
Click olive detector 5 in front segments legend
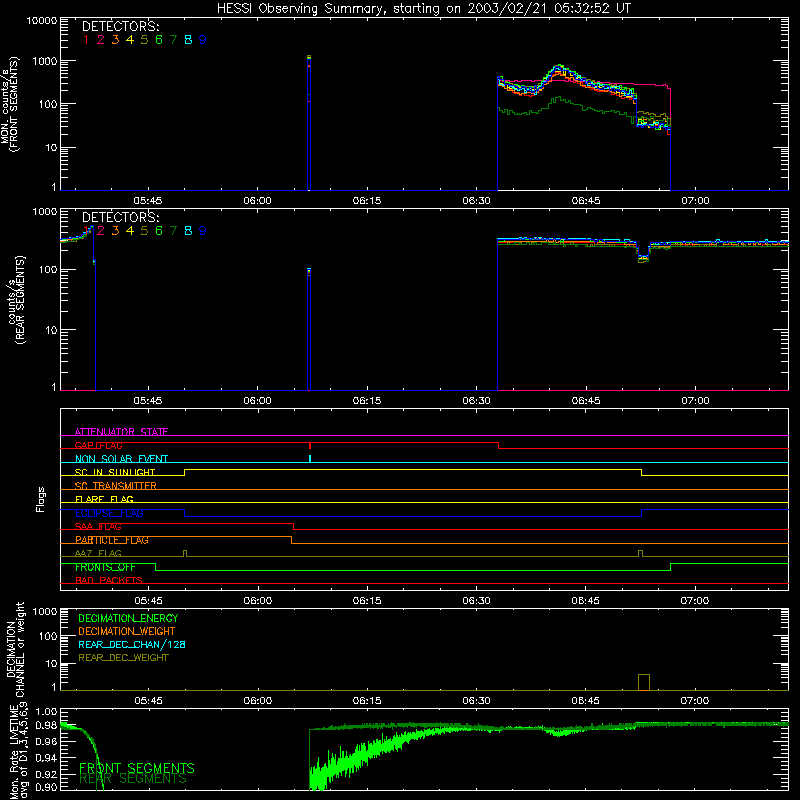(144, 40)
